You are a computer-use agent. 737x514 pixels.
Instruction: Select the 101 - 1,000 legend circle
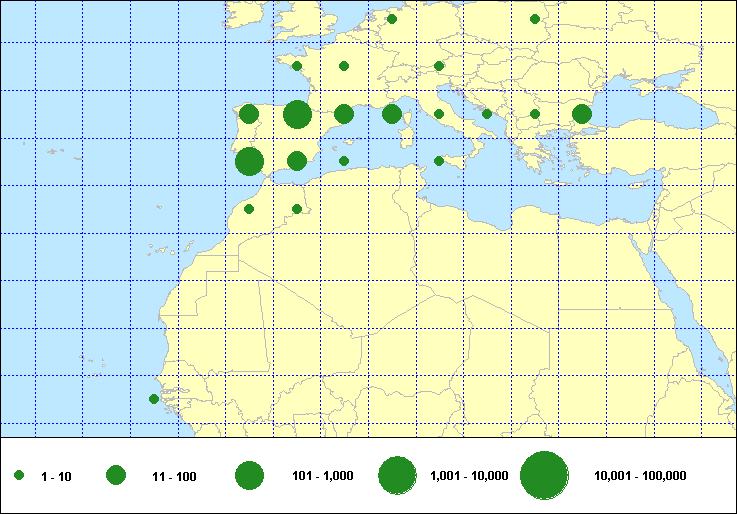tap(249, 476)
